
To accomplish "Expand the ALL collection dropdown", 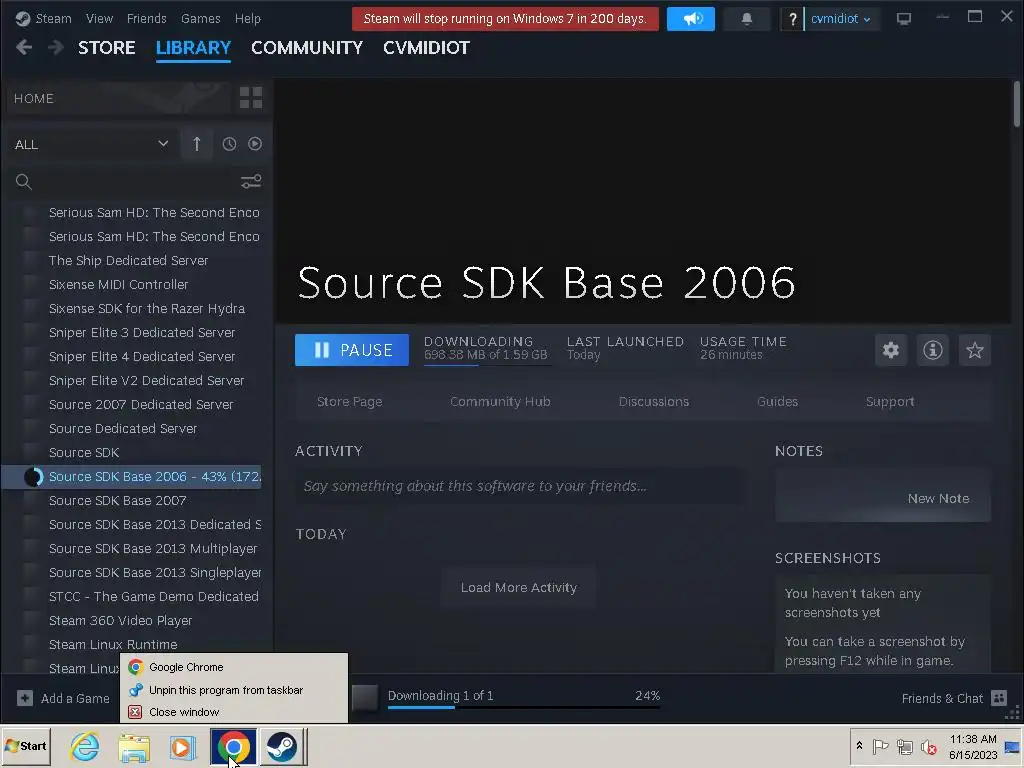I will 91,144.
